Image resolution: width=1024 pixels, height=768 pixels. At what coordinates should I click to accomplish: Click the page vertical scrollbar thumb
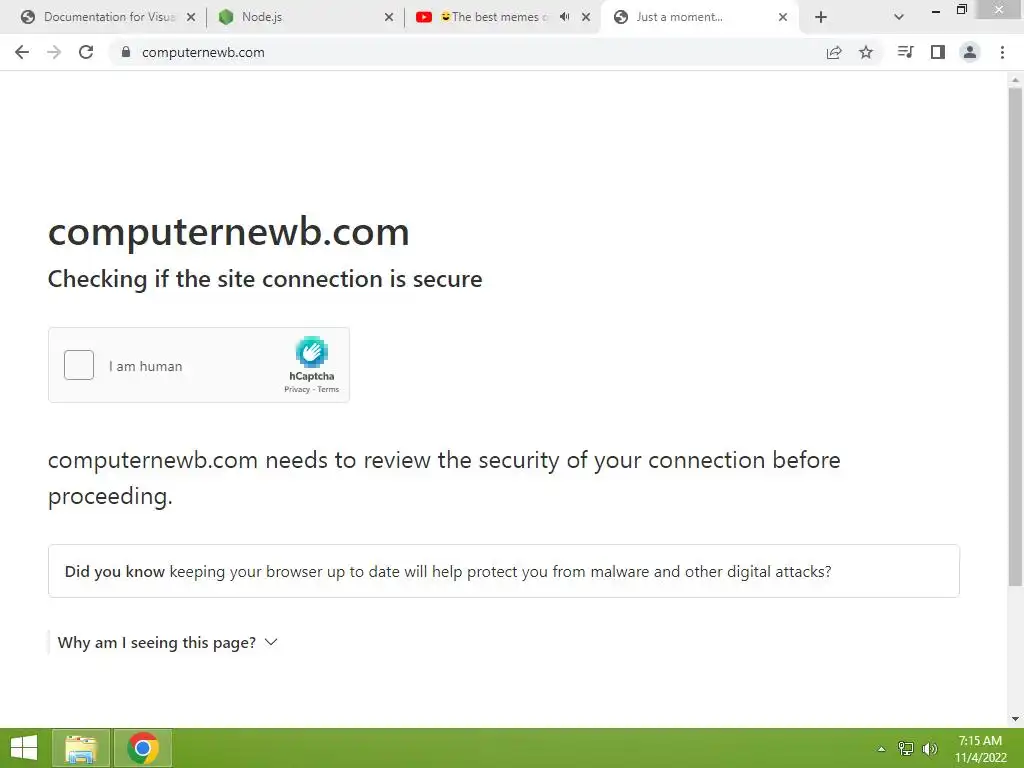1015,336
